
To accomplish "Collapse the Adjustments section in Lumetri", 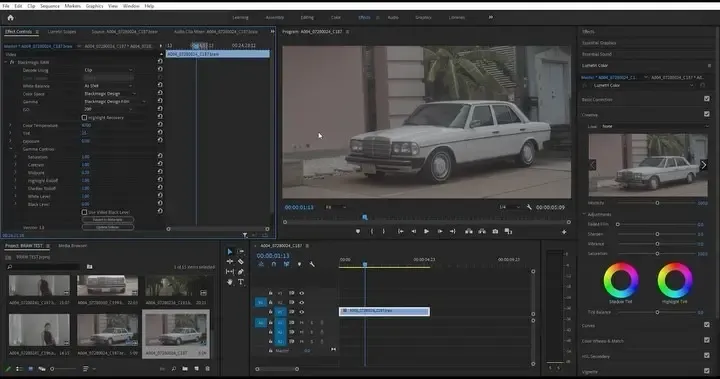I will (584, 215).
